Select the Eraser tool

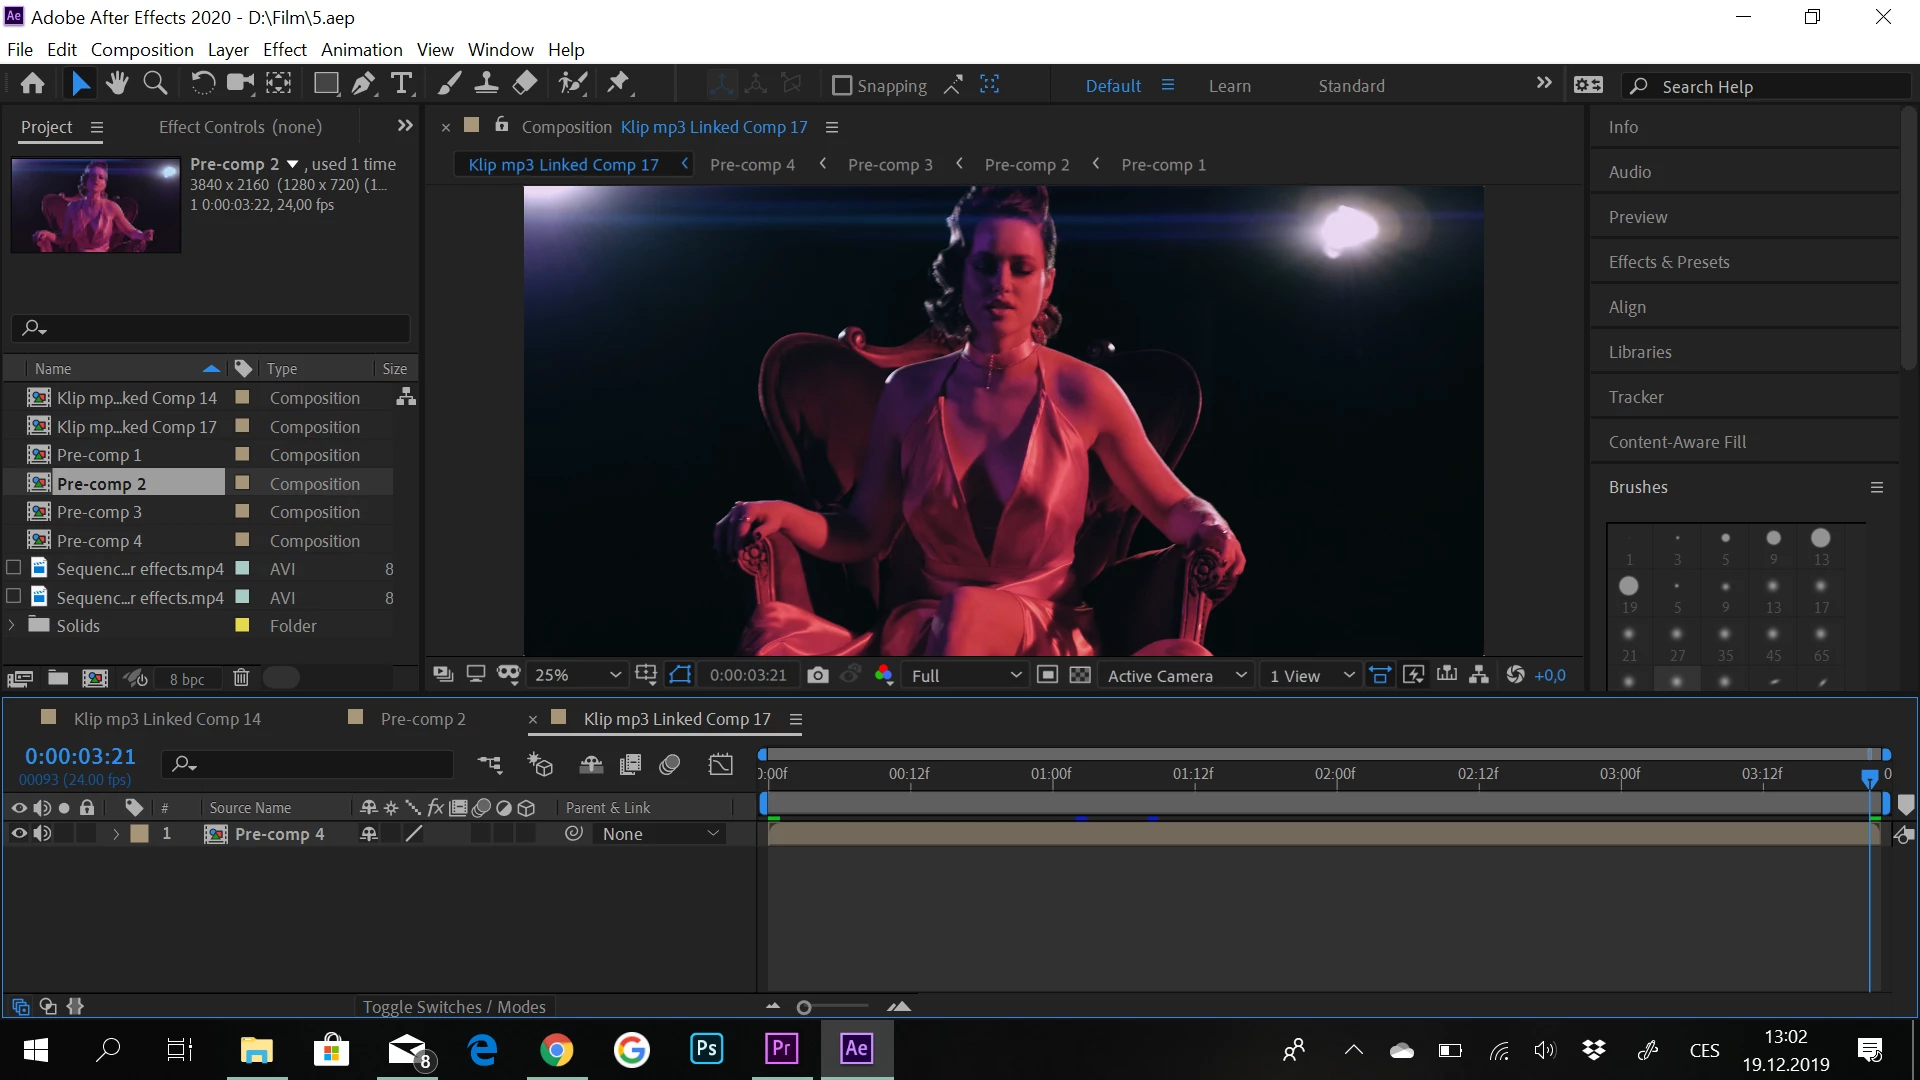[x=525, y=84]
